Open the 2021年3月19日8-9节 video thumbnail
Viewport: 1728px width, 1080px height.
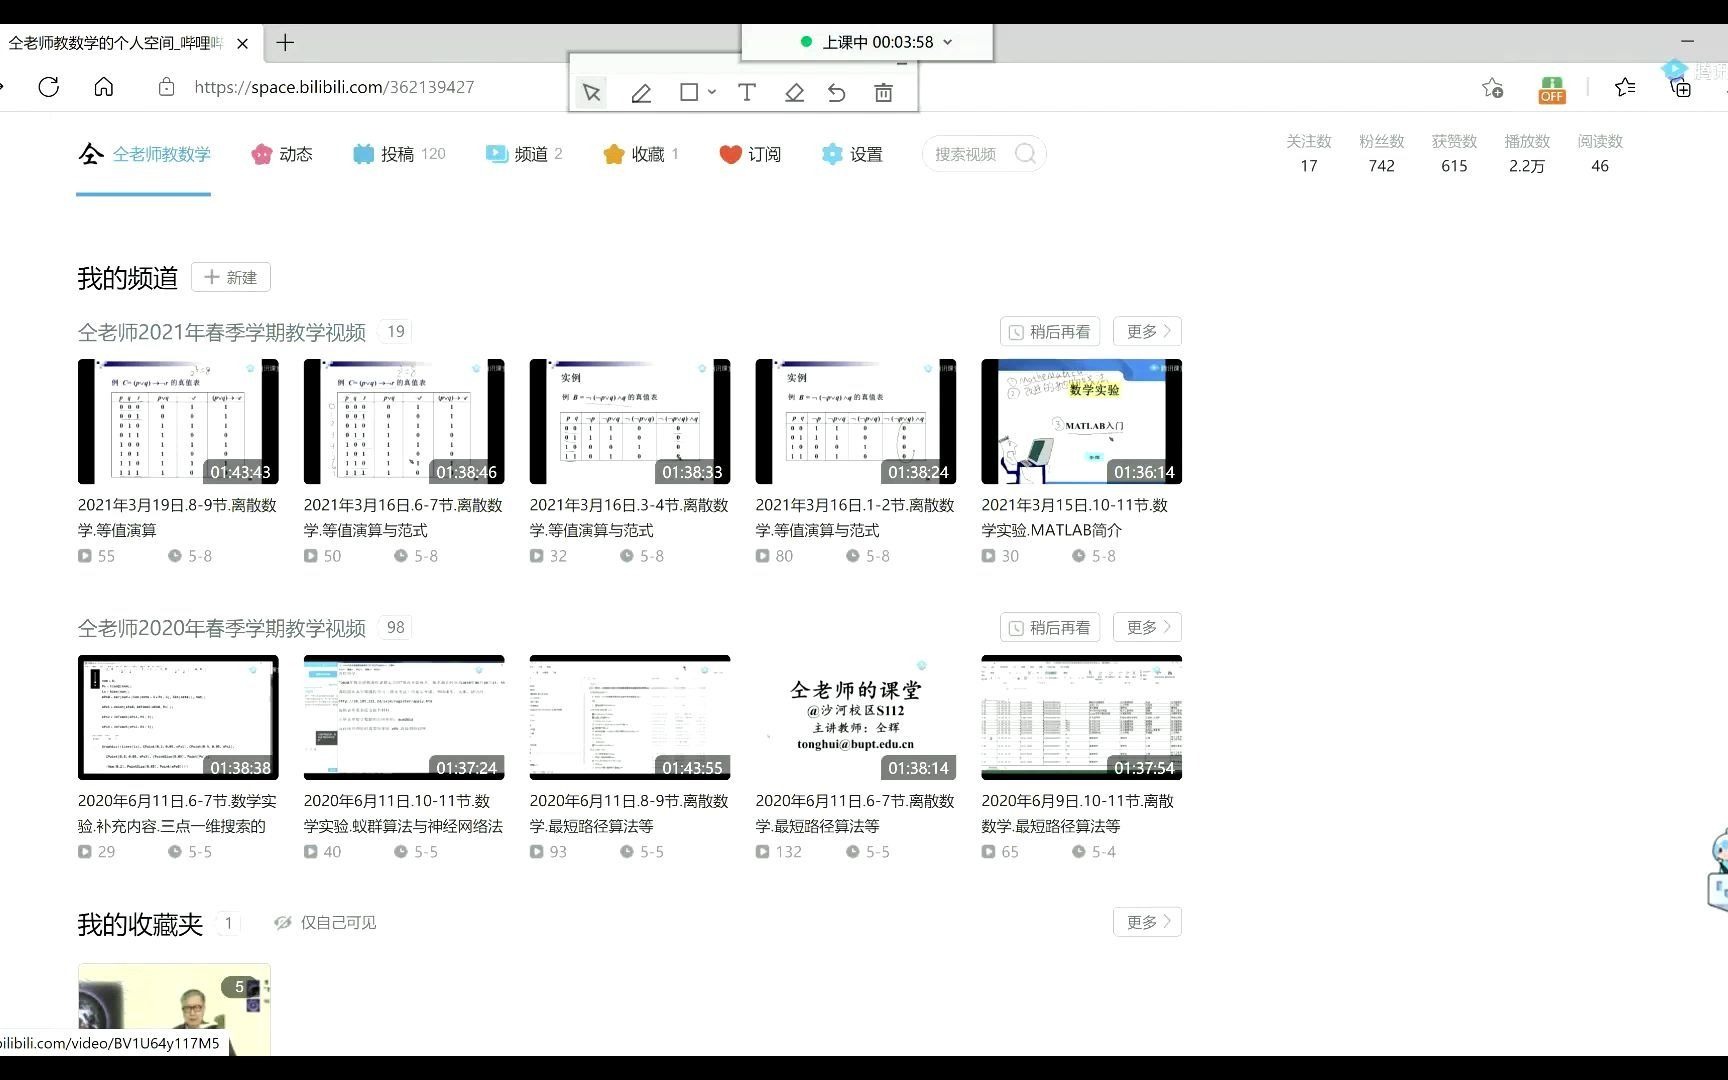tap(178, 422)
